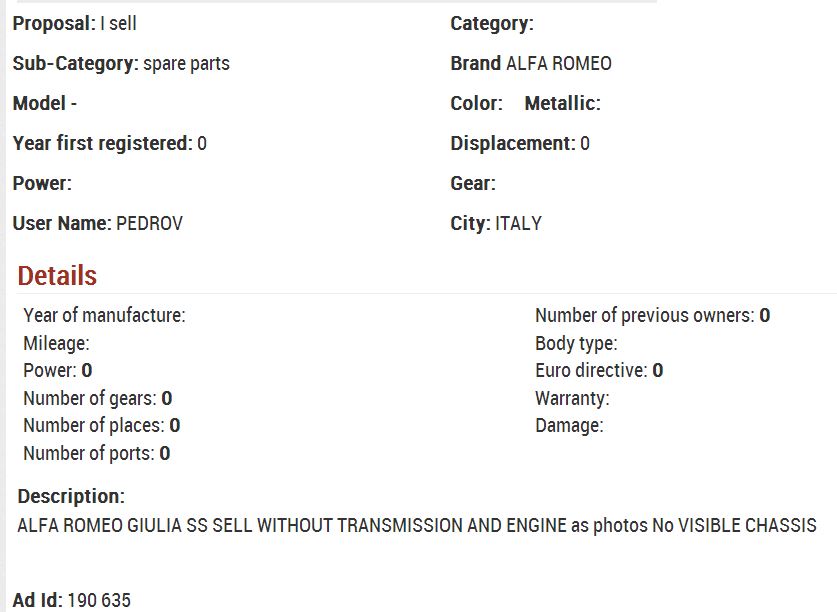Click the ALFA ROMEO brand value
This screenshot has width=837, height=612.
tap(559, 64)
